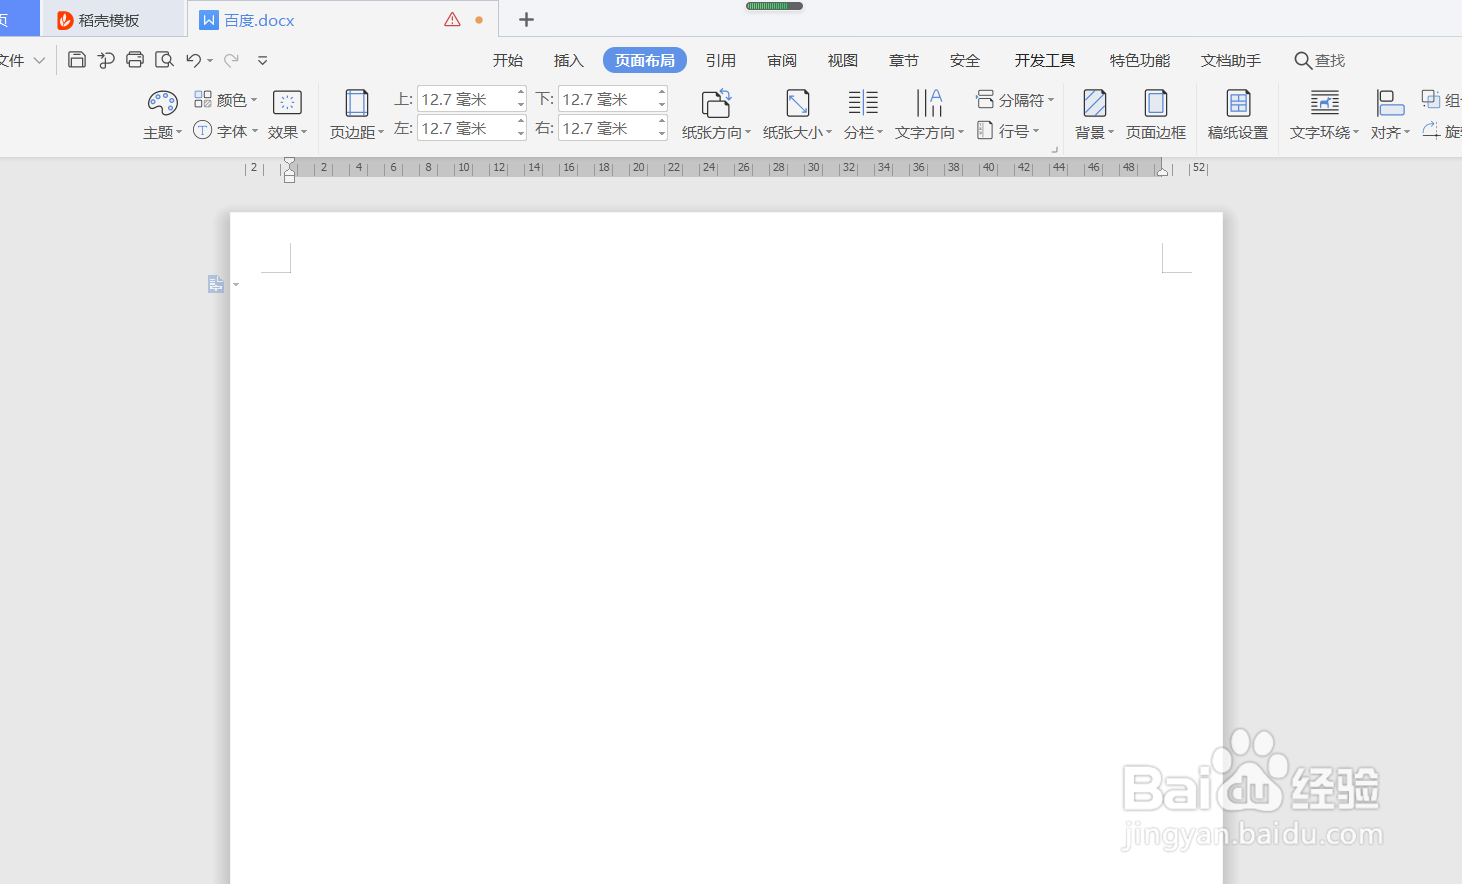This screenshot has height=884, width=1462.
Task: Open the Fonts (字体) theme option
Action: click(225, 131)
